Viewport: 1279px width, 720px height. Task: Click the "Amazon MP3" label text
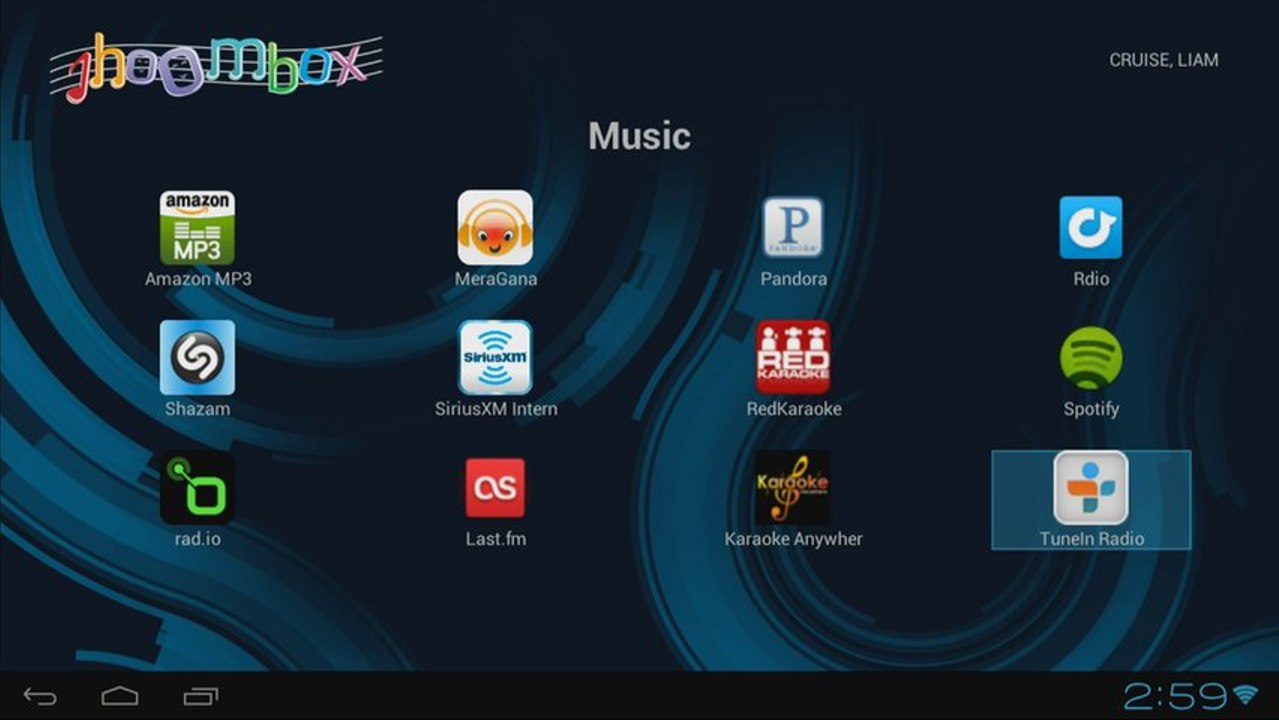198,279
